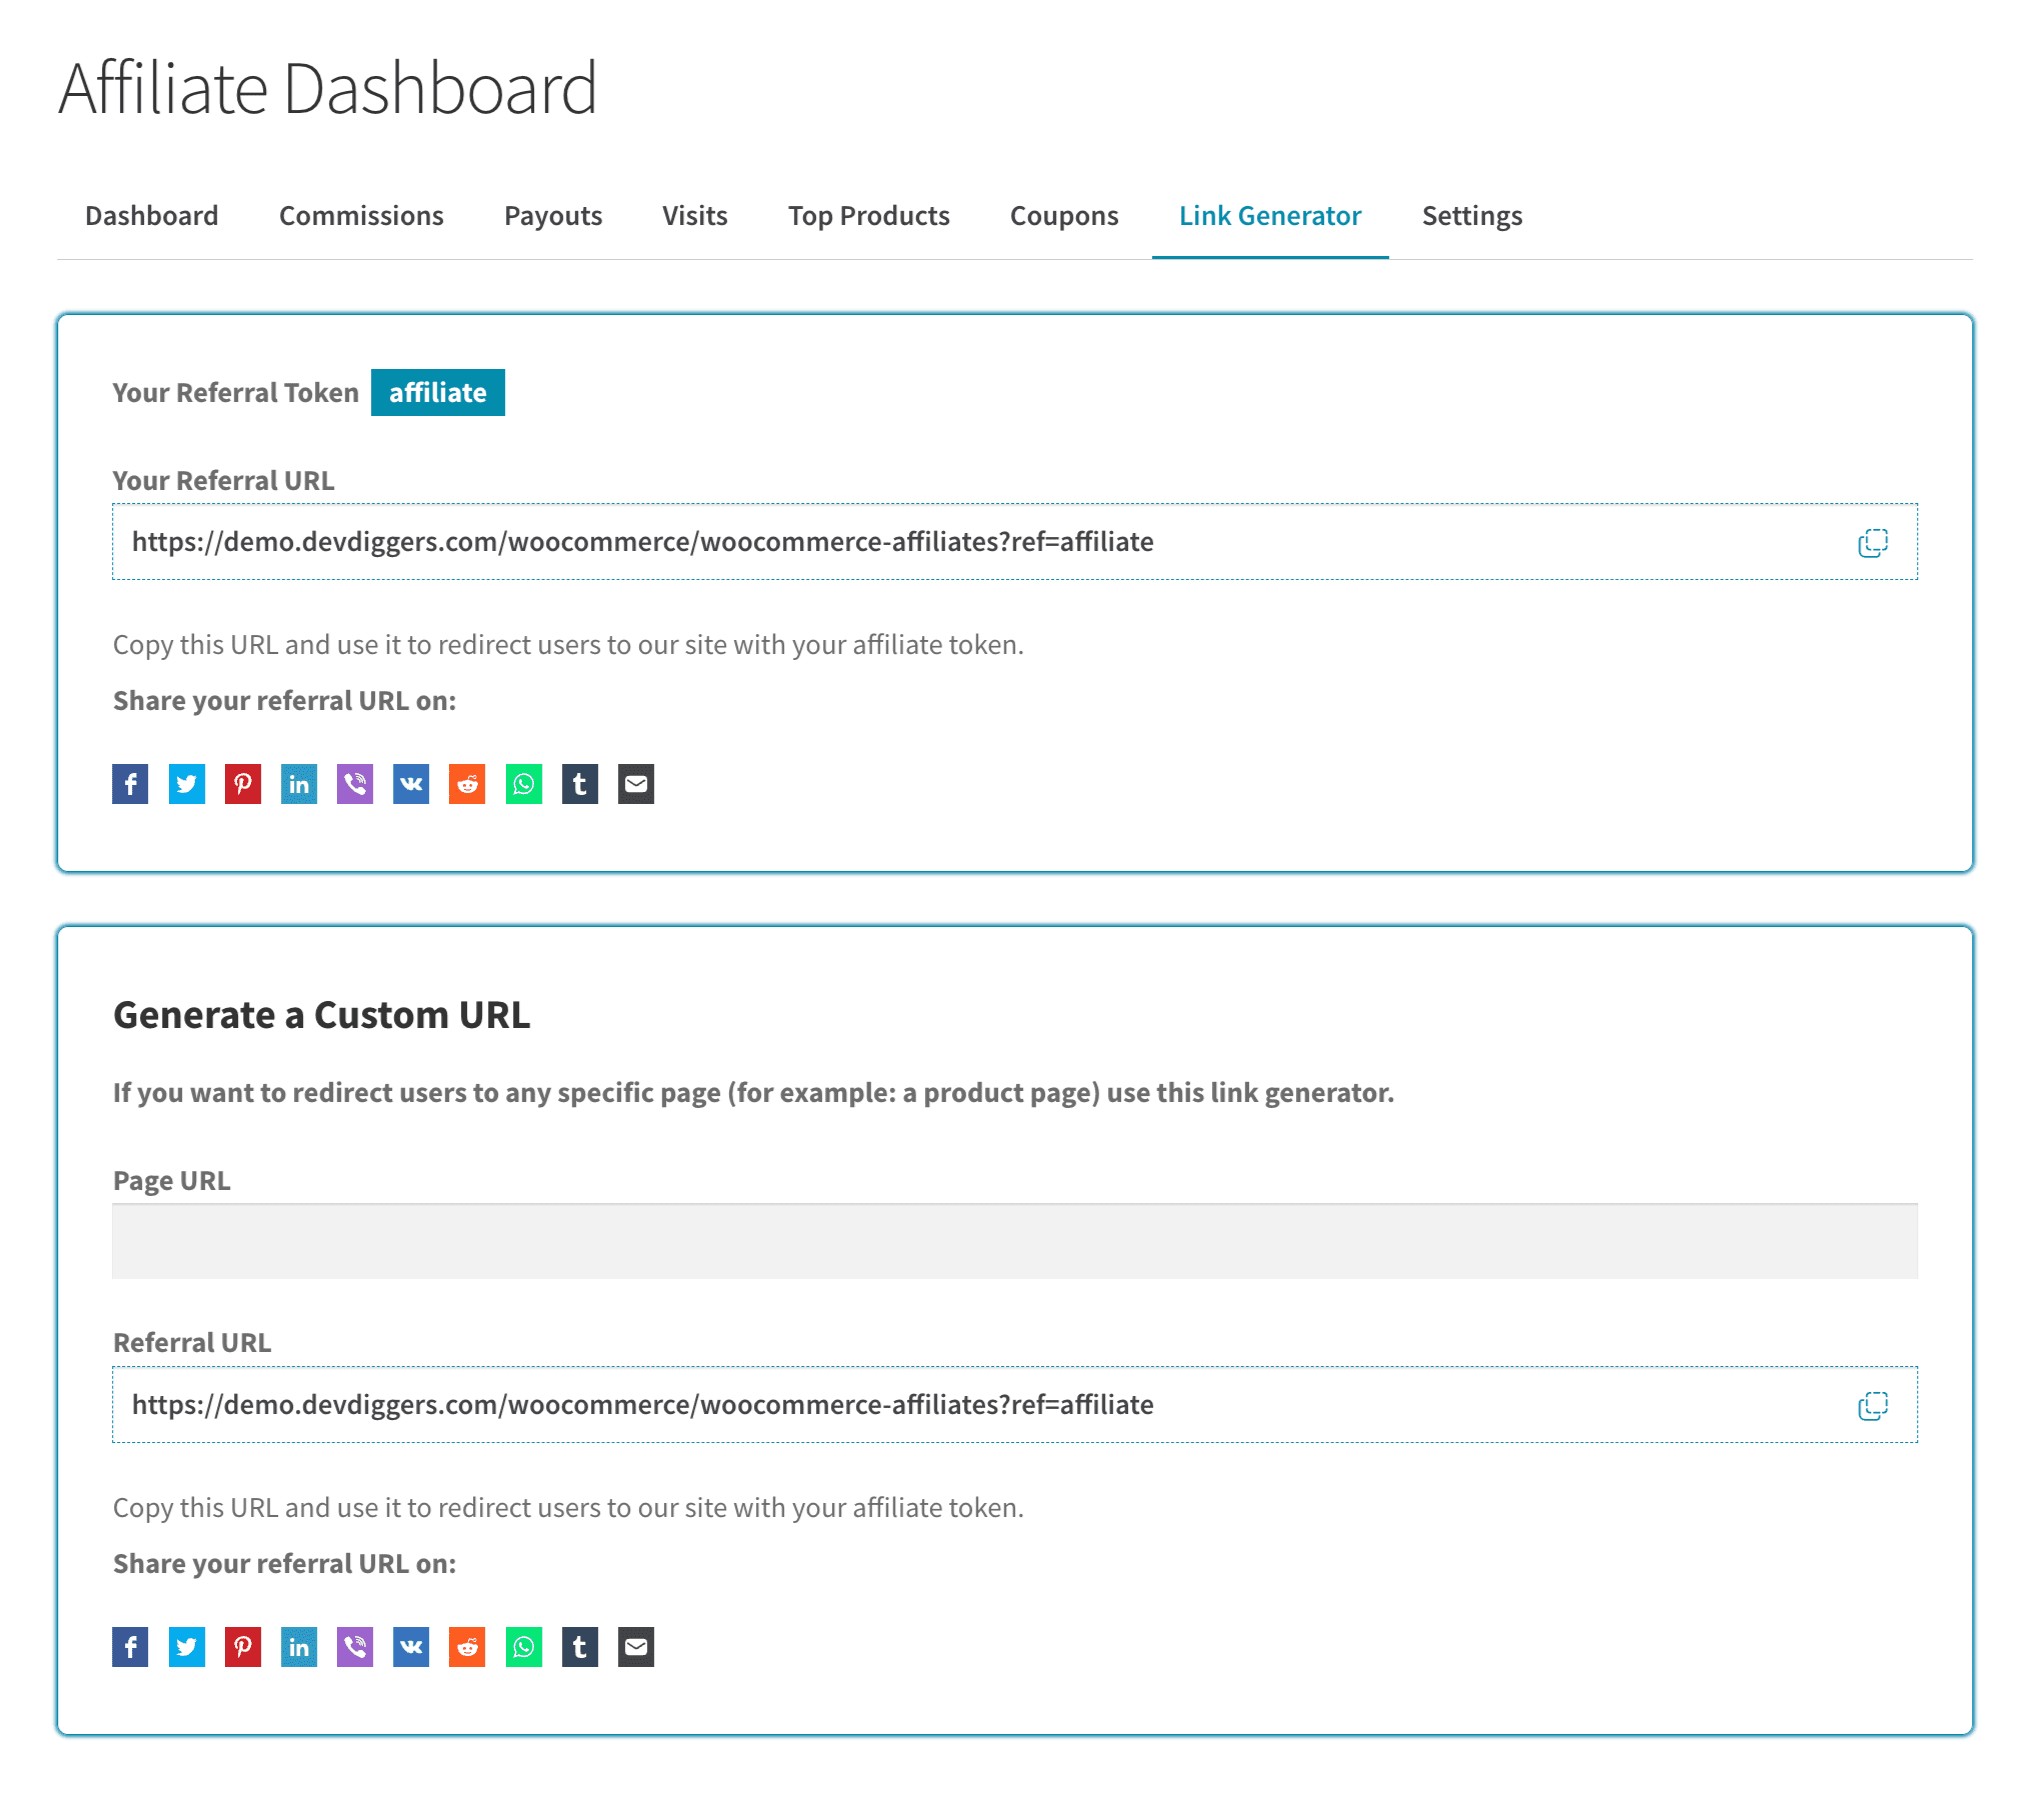Switch to the Commissions tab

pos(360,215)
